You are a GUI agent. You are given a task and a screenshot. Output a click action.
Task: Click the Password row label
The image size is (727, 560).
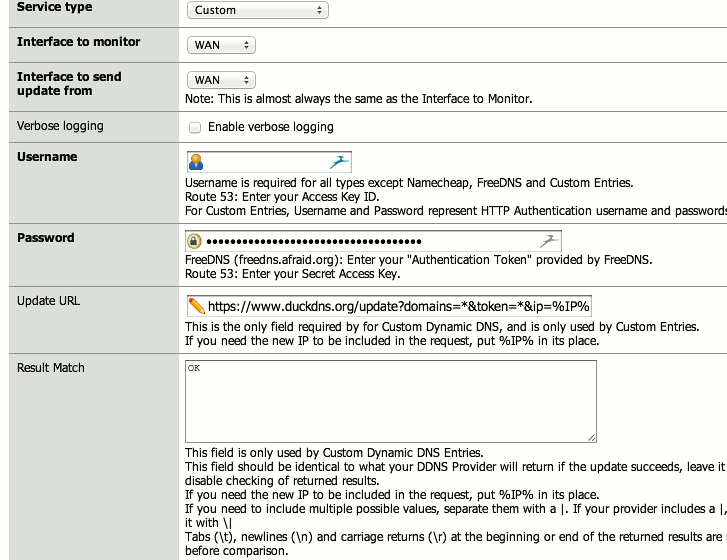pos(45,238)
